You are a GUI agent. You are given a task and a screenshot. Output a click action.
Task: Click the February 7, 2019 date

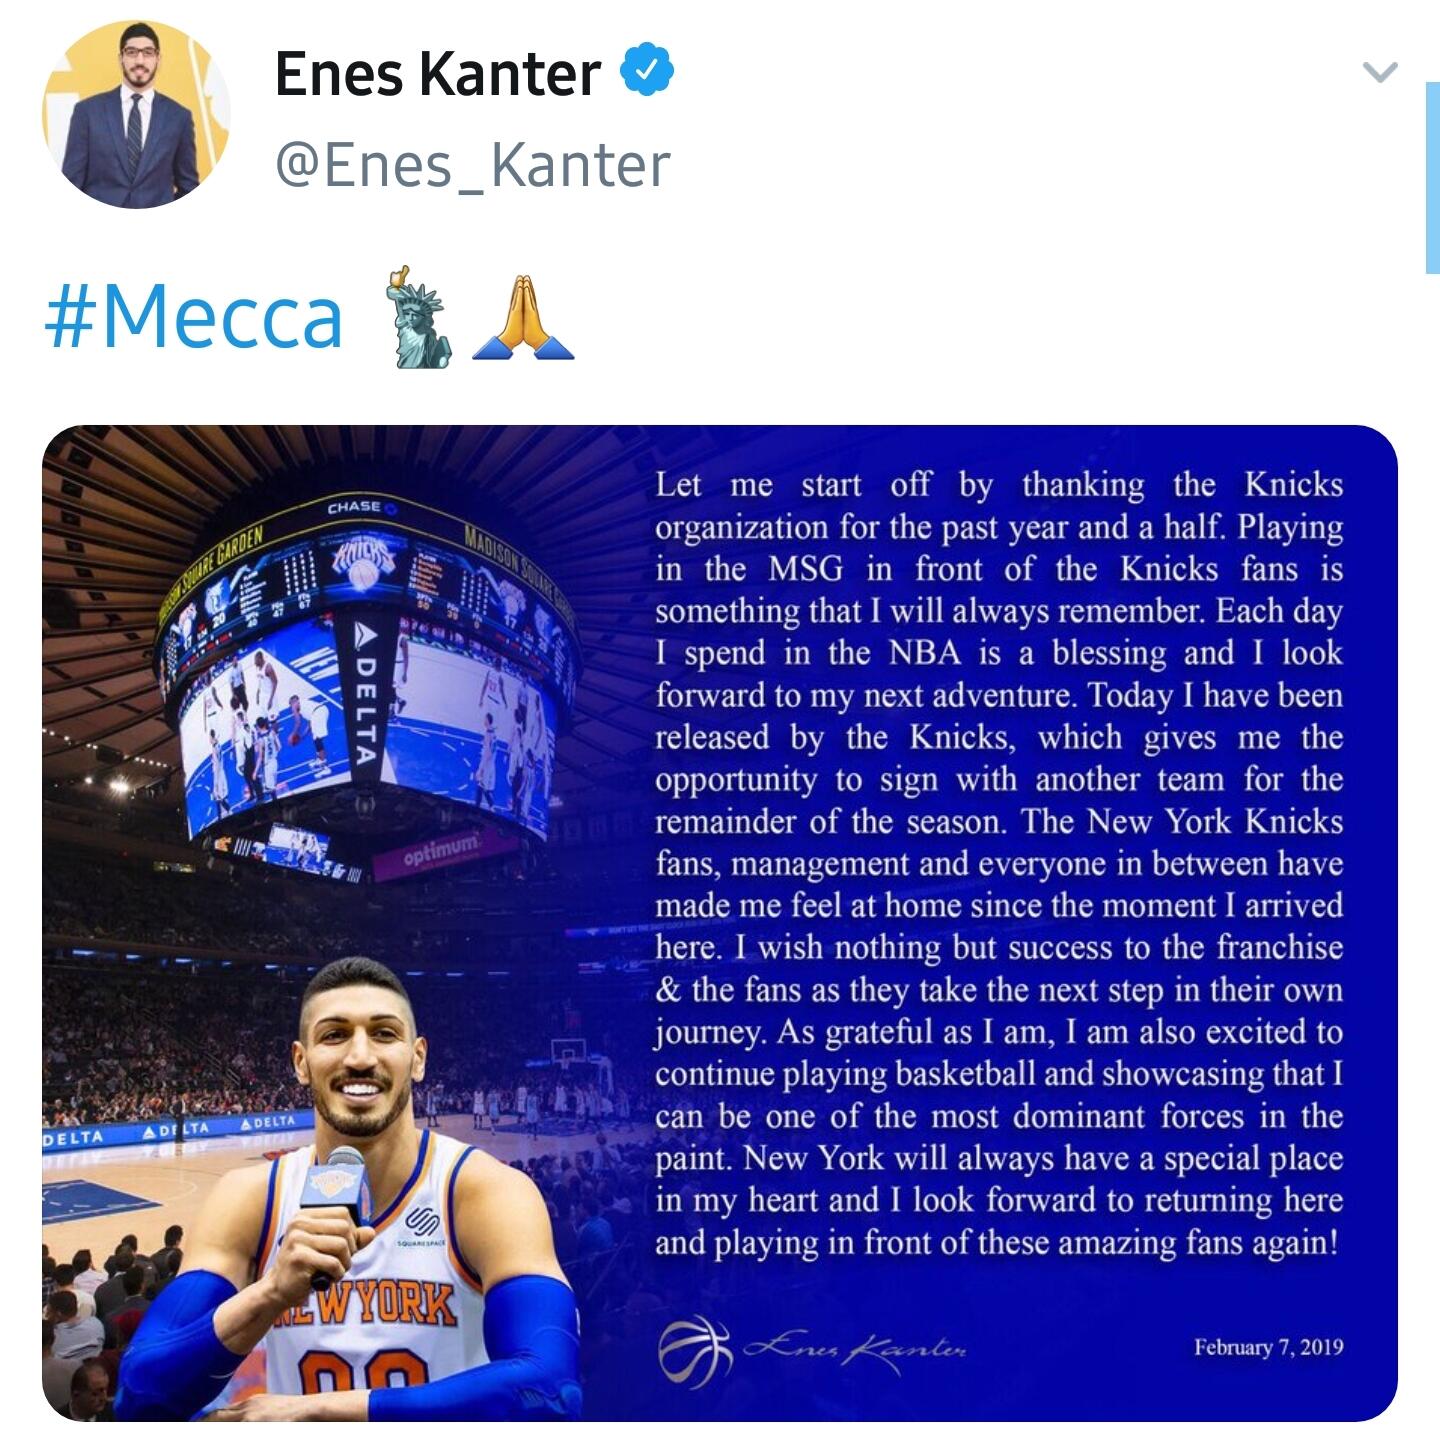pos(1268,1347)
